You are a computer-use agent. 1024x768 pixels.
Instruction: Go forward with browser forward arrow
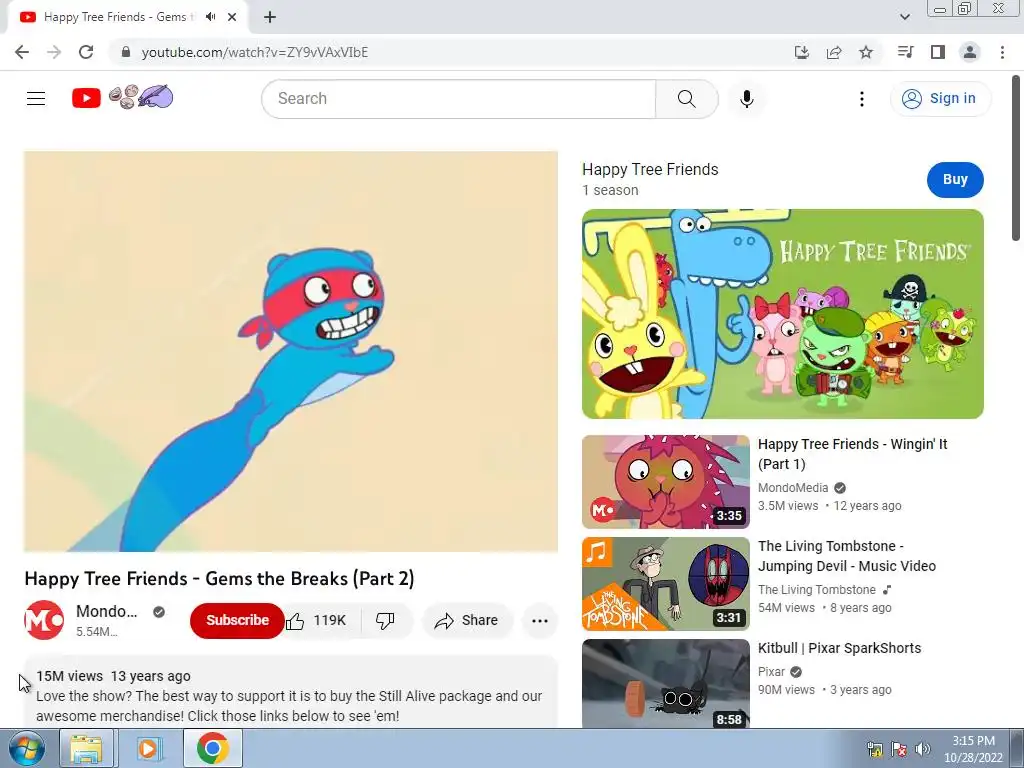pos(54,52)
